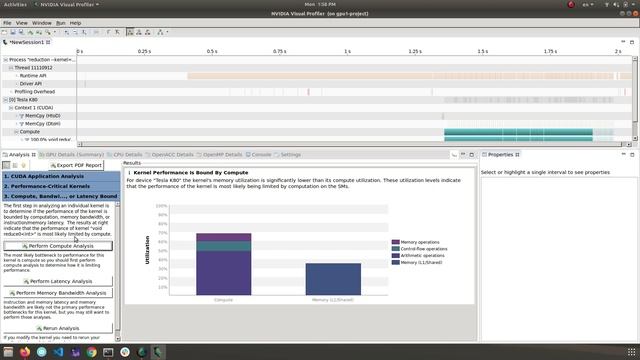This screenshot has width=640, height=360.
Task: Click the new session toolbar icon
Action: coord(4,32)
